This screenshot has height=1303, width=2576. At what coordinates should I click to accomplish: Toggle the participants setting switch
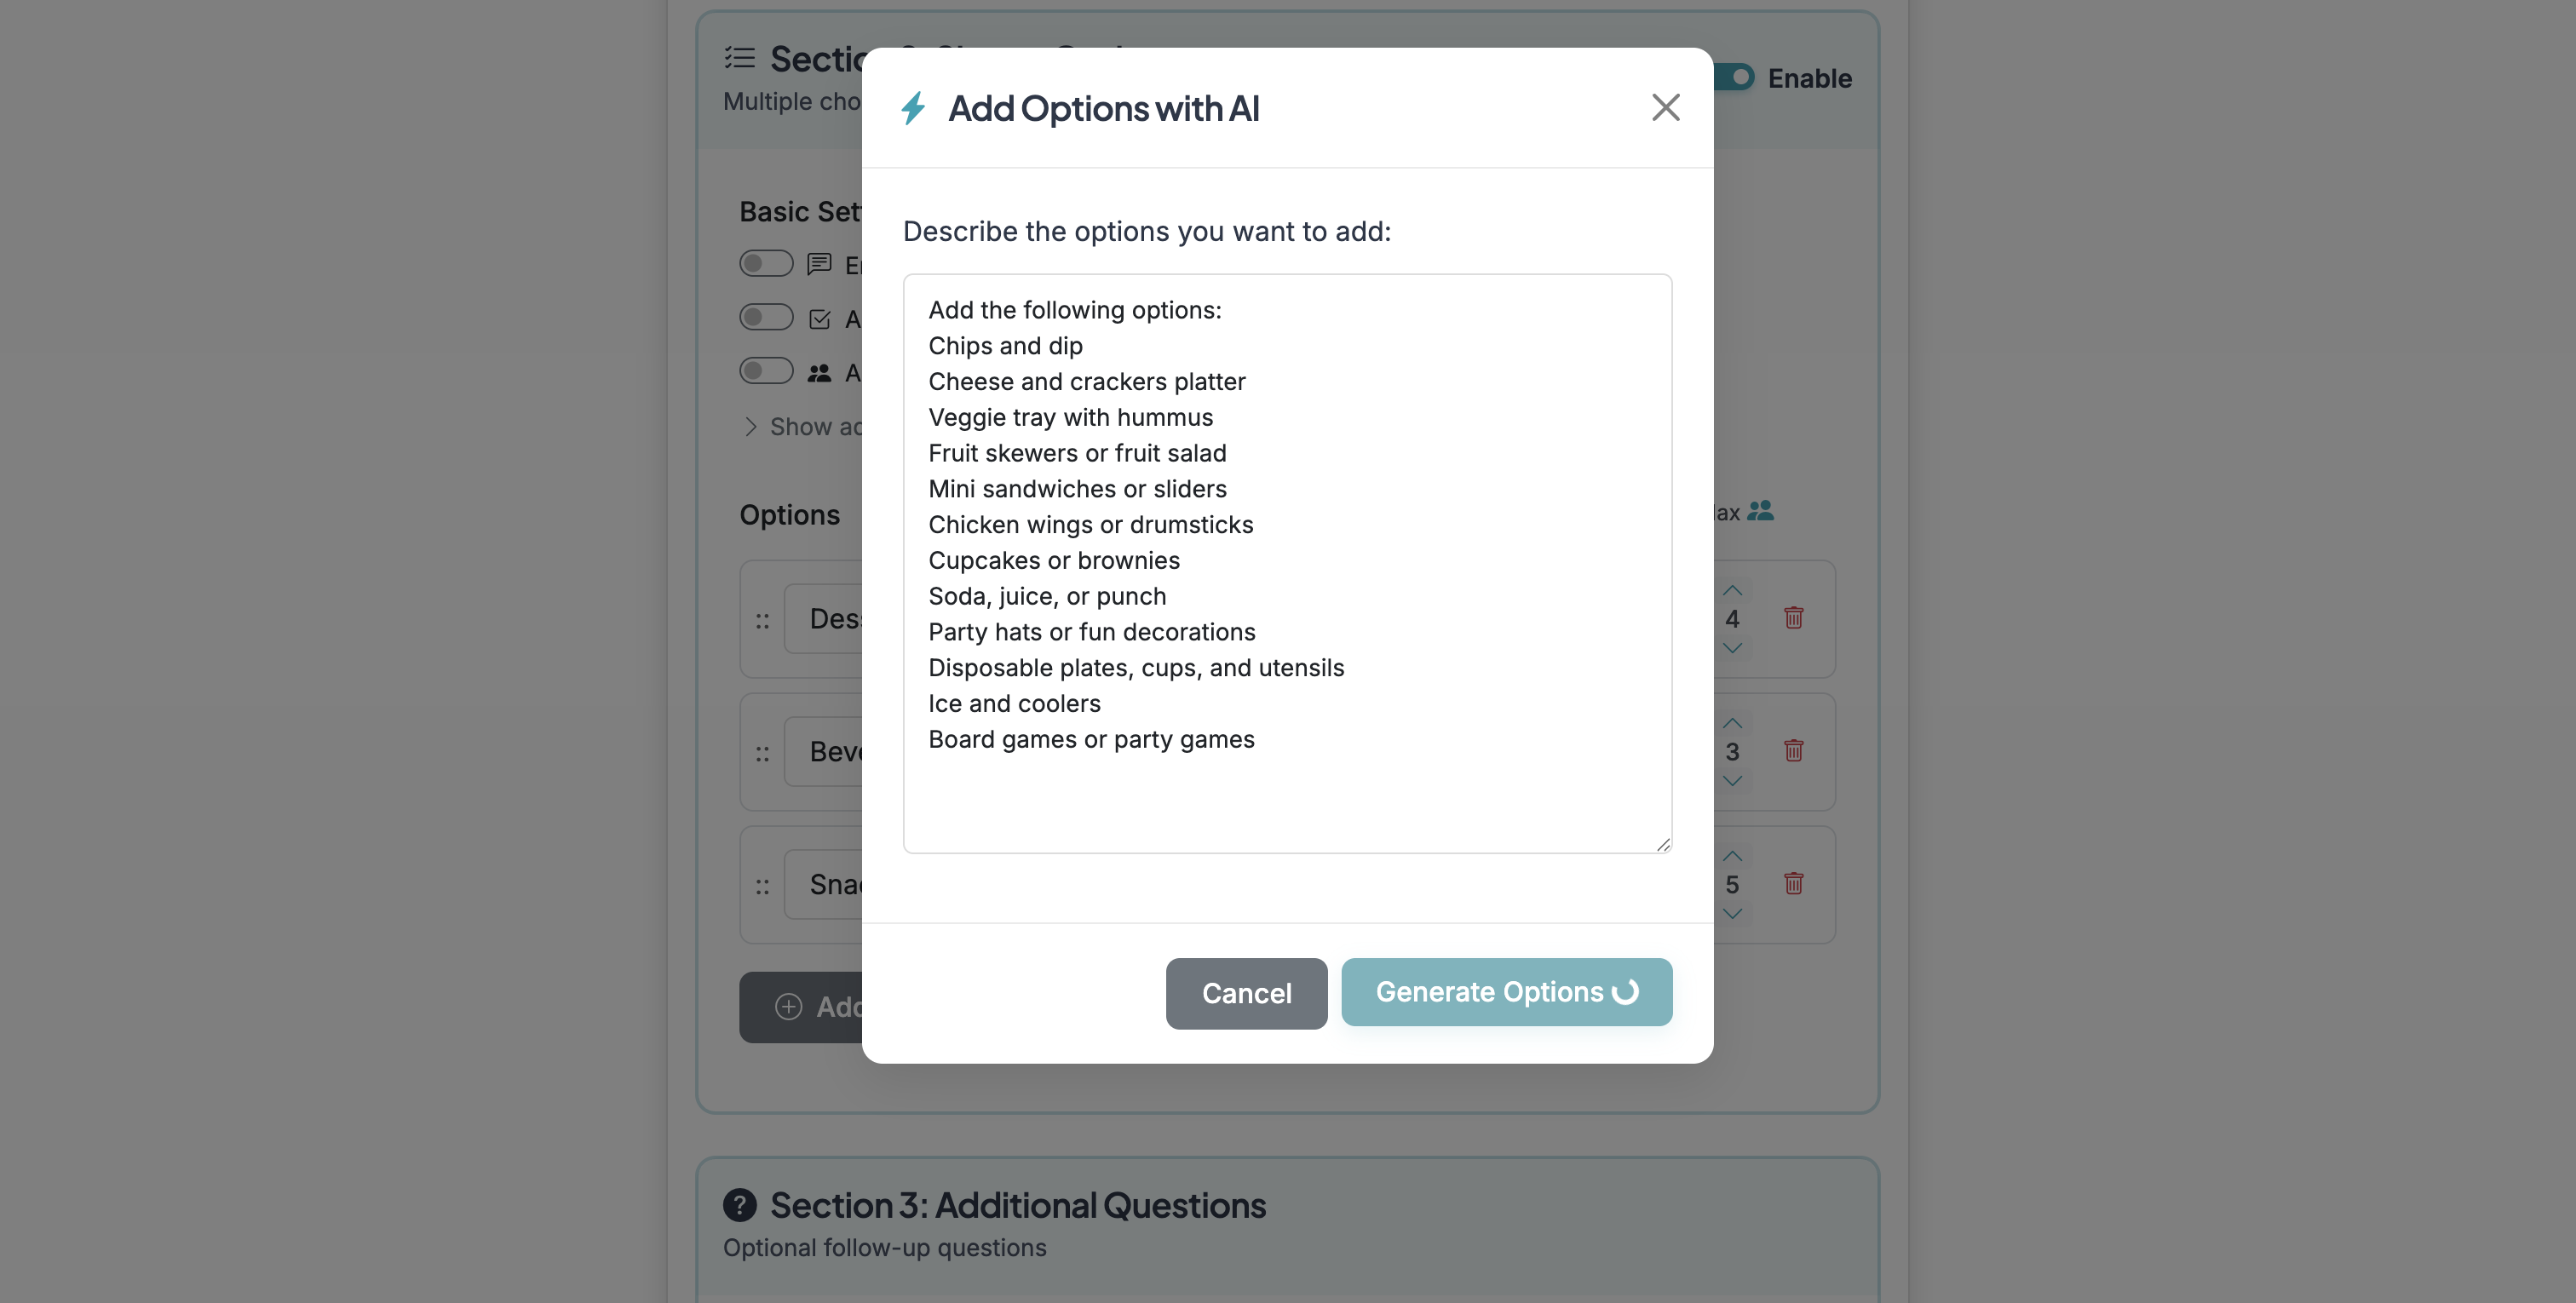[766, 371]
